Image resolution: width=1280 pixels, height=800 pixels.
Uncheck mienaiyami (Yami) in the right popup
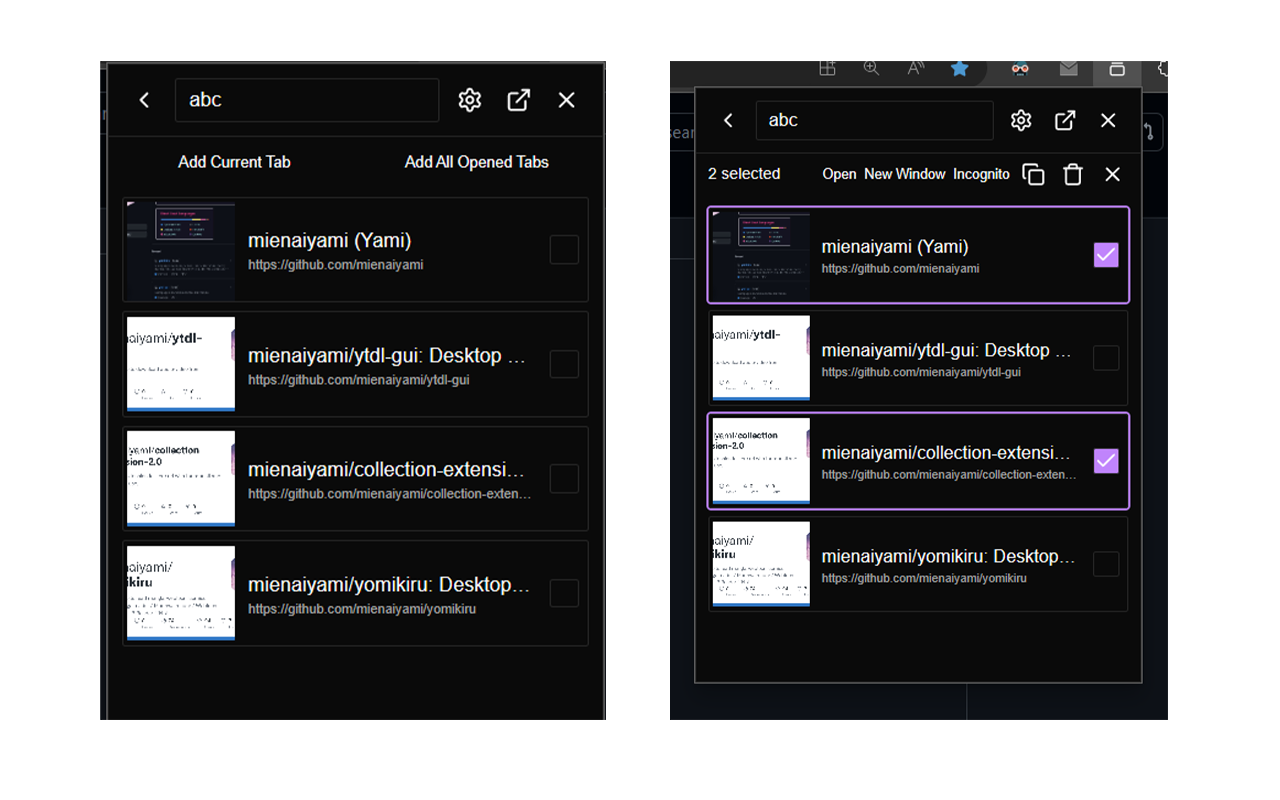point(1106,255)
